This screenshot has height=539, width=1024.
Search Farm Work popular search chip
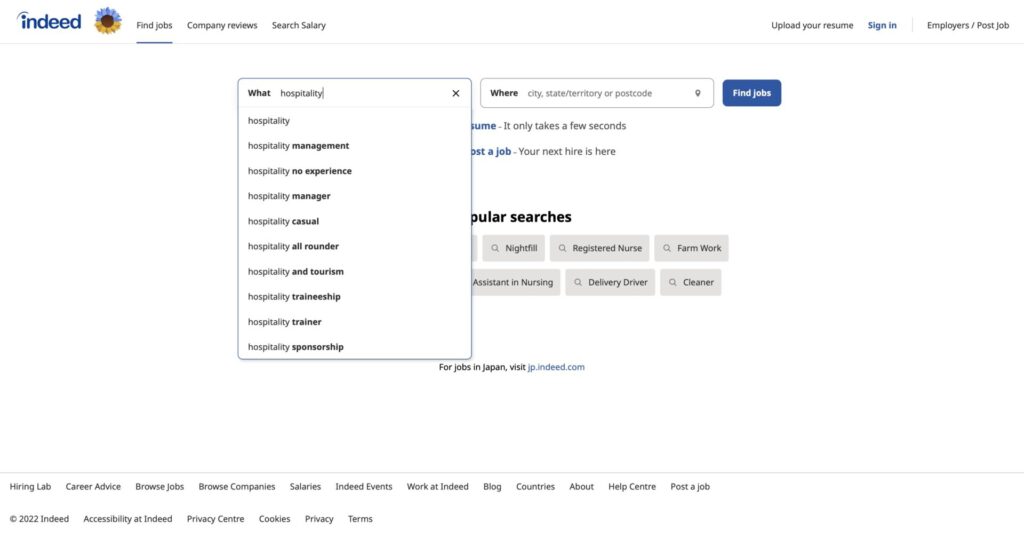692,248
